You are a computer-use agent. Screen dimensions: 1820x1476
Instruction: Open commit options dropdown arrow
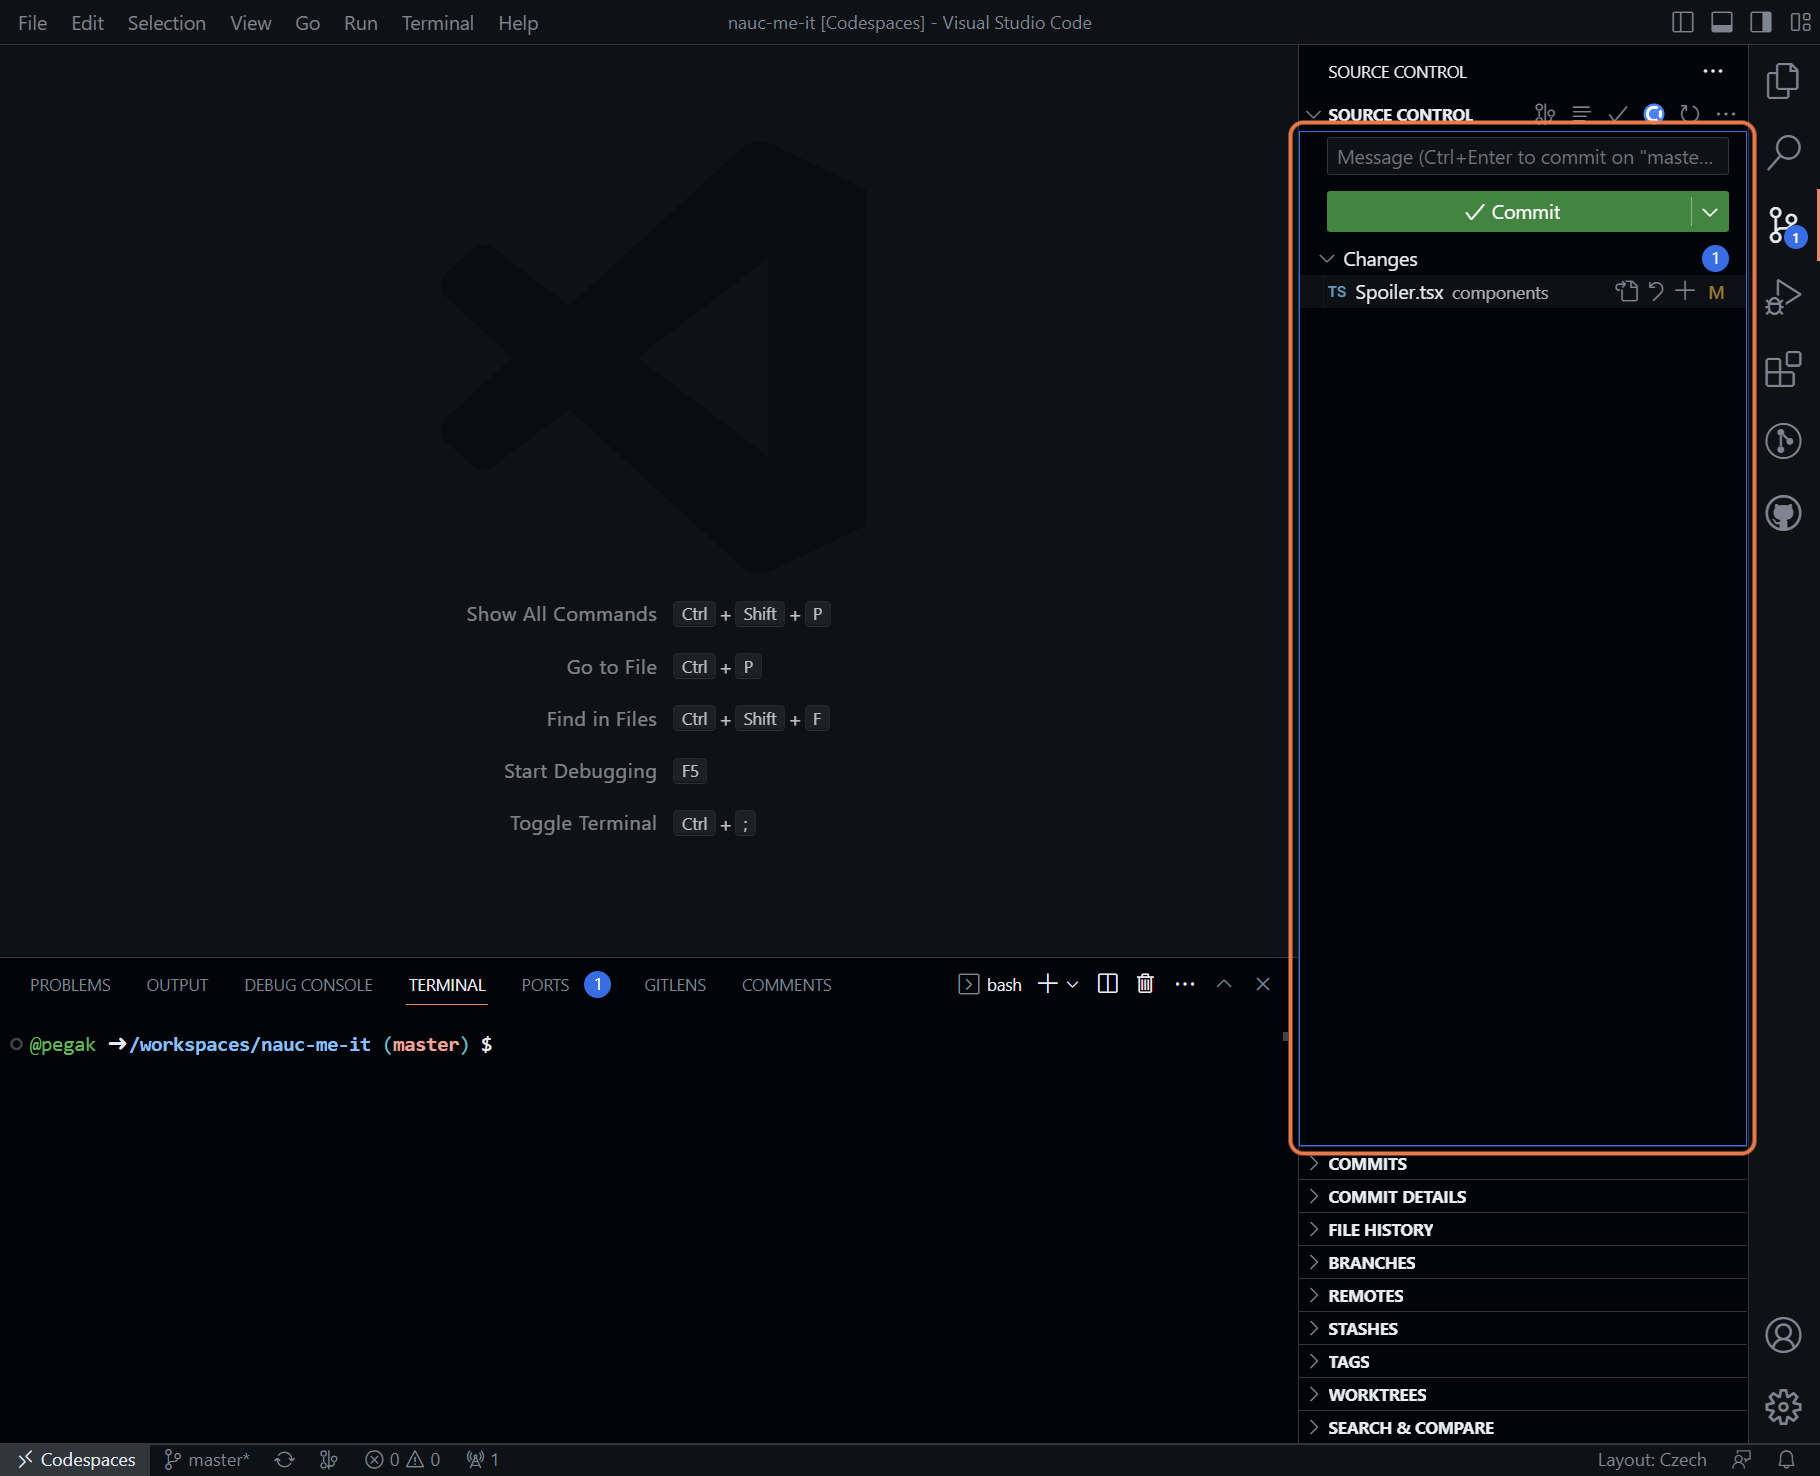1710,212
